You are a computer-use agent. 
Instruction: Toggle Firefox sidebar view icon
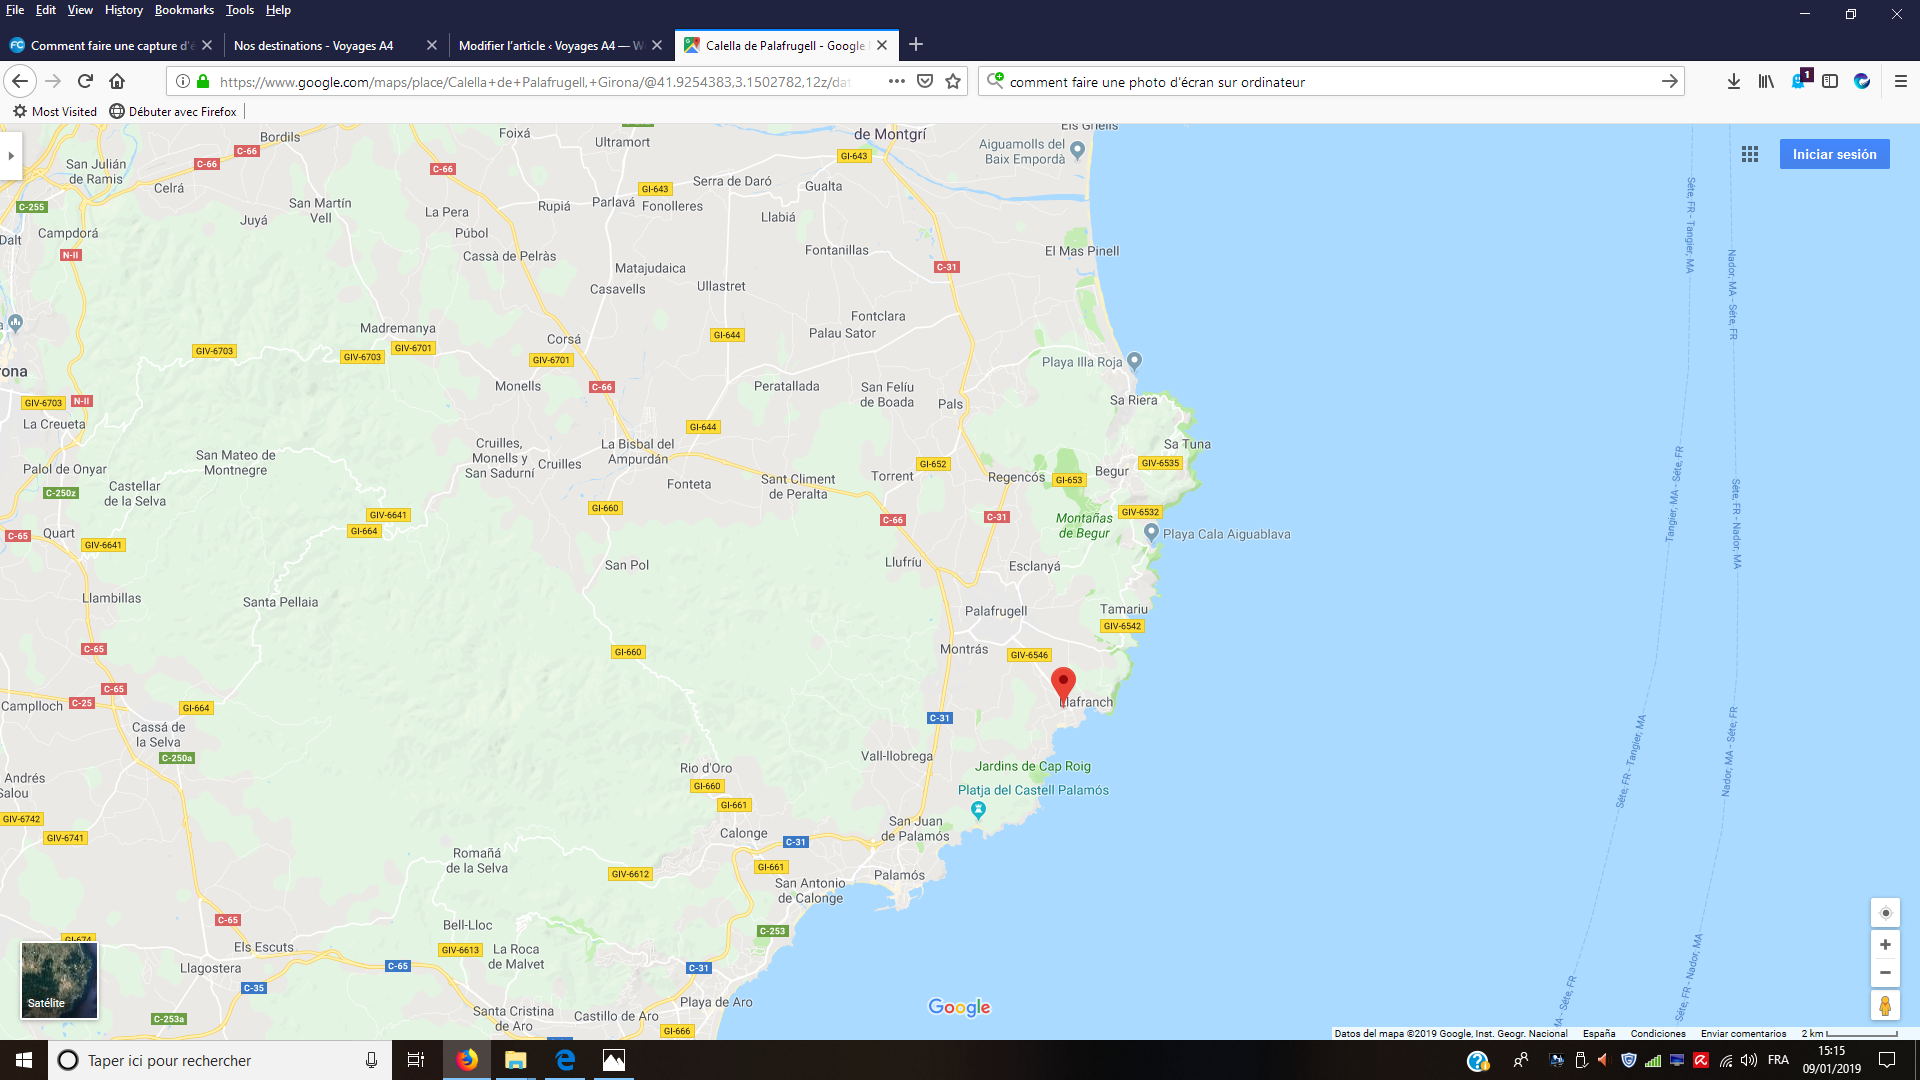1830,82
